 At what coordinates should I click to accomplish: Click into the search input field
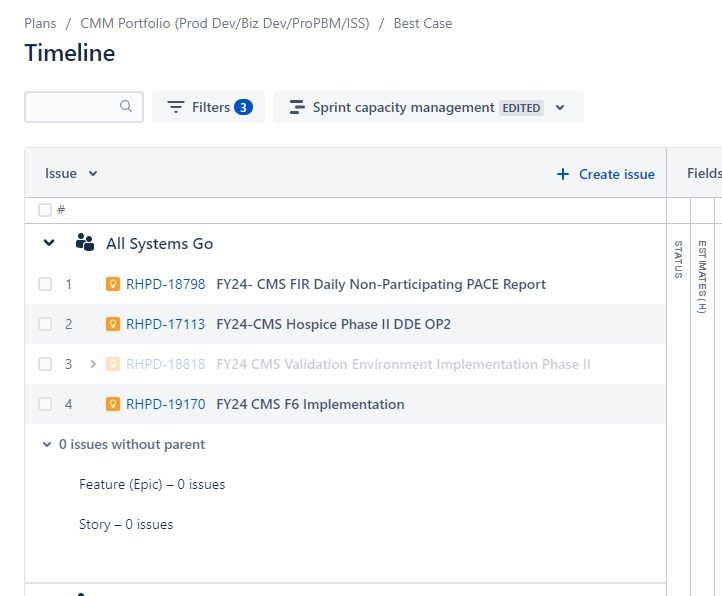point(84,107)
